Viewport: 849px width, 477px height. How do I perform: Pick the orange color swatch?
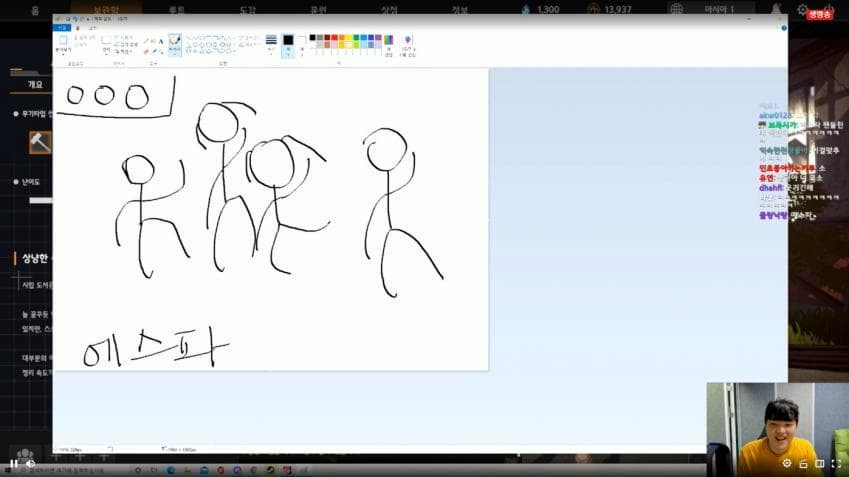[x=342, y=37]
